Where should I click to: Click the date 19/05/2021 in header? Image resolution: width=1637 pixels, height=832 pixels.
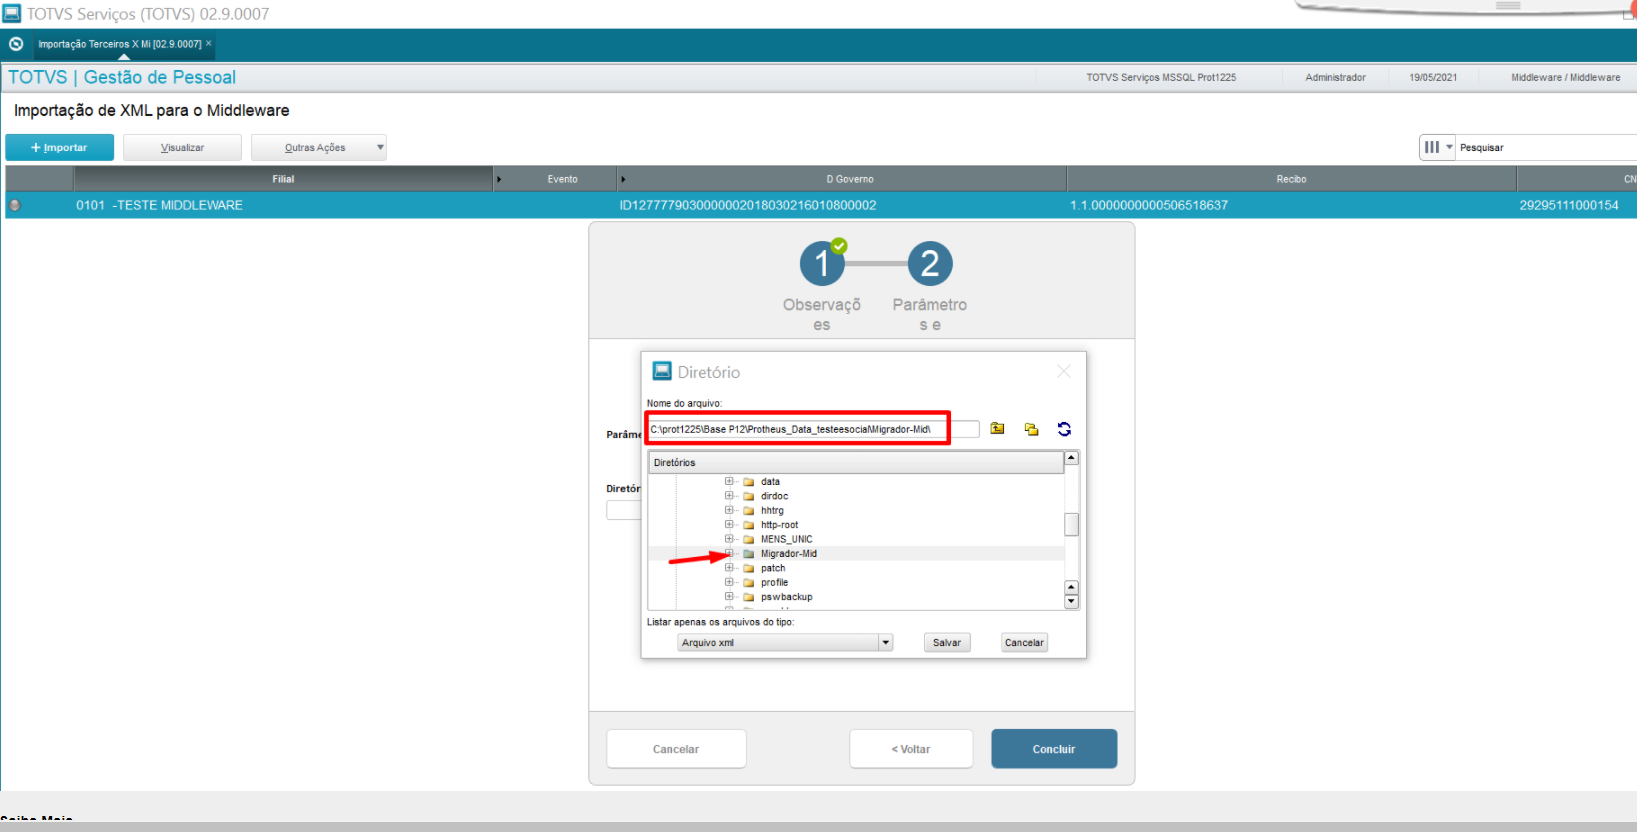pyautogui.click(x=1433, y=77)
